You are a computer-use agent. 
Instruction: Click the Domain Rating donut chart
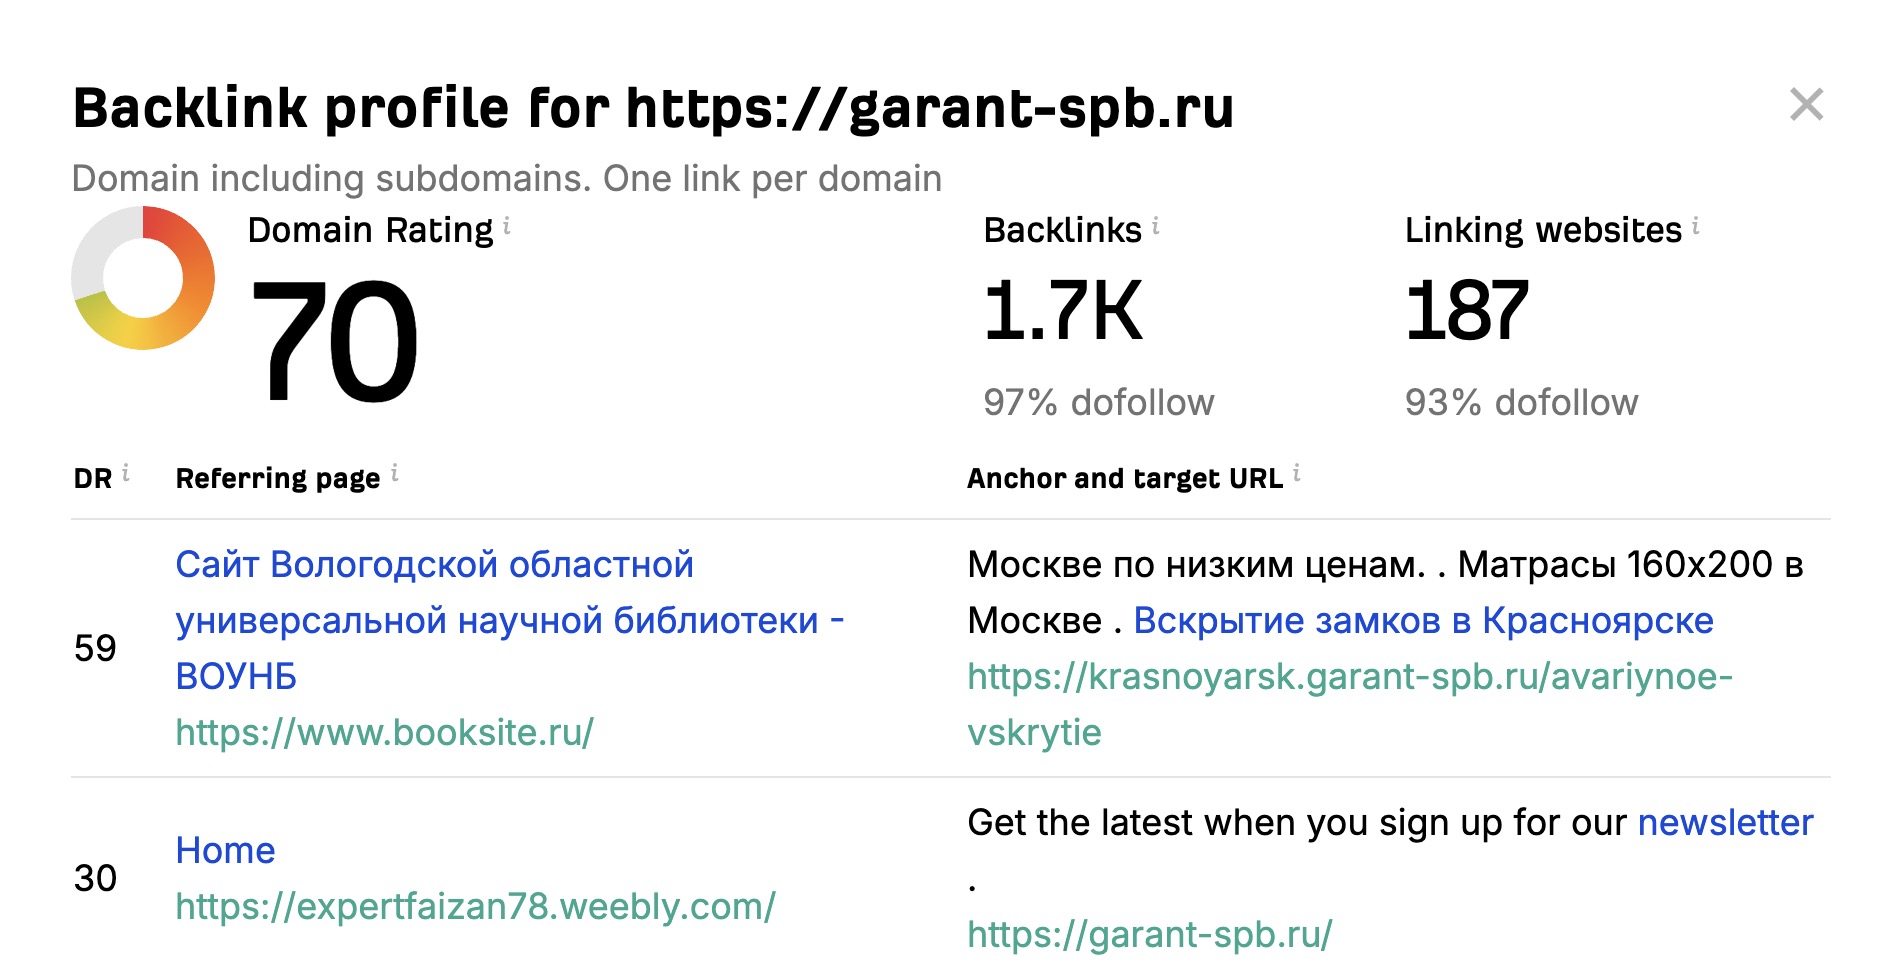(143, 278)
